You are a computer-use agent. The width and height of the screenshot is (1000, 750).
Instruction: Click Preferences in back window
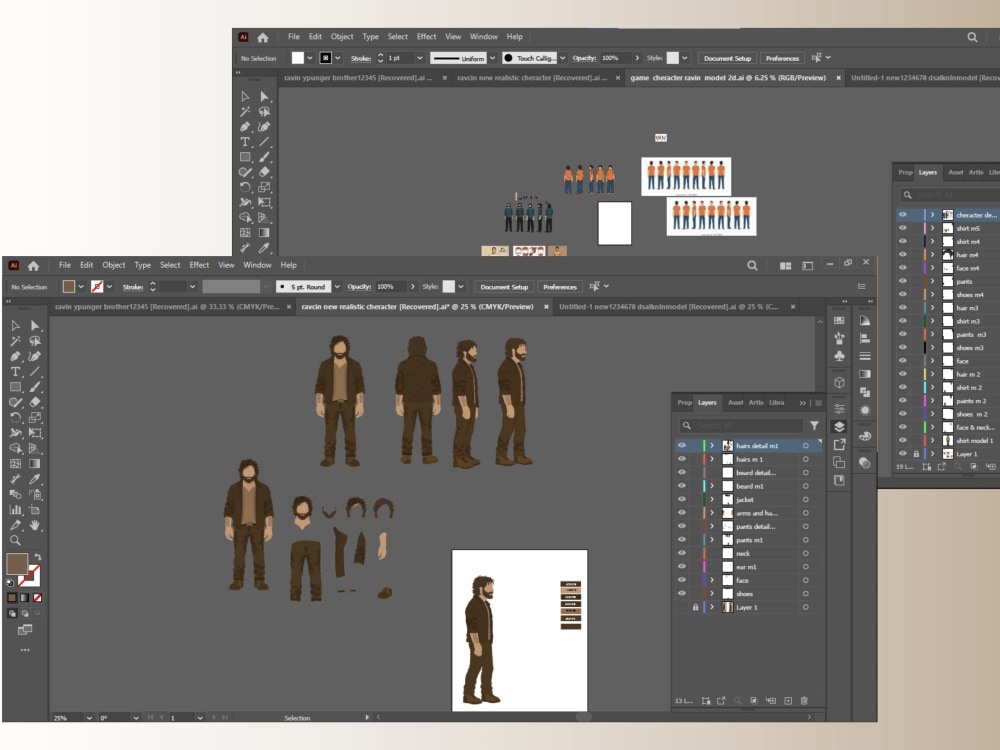(x=782, y=58)
